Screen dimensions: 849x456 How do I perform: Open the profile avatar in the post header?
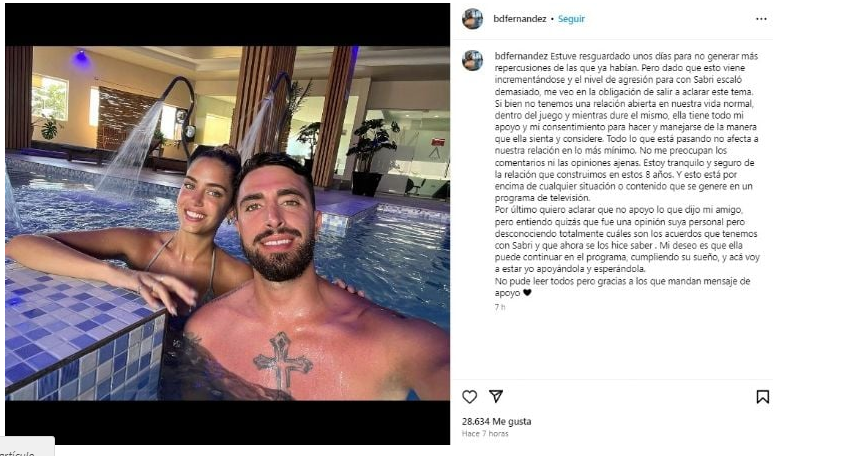472,19
